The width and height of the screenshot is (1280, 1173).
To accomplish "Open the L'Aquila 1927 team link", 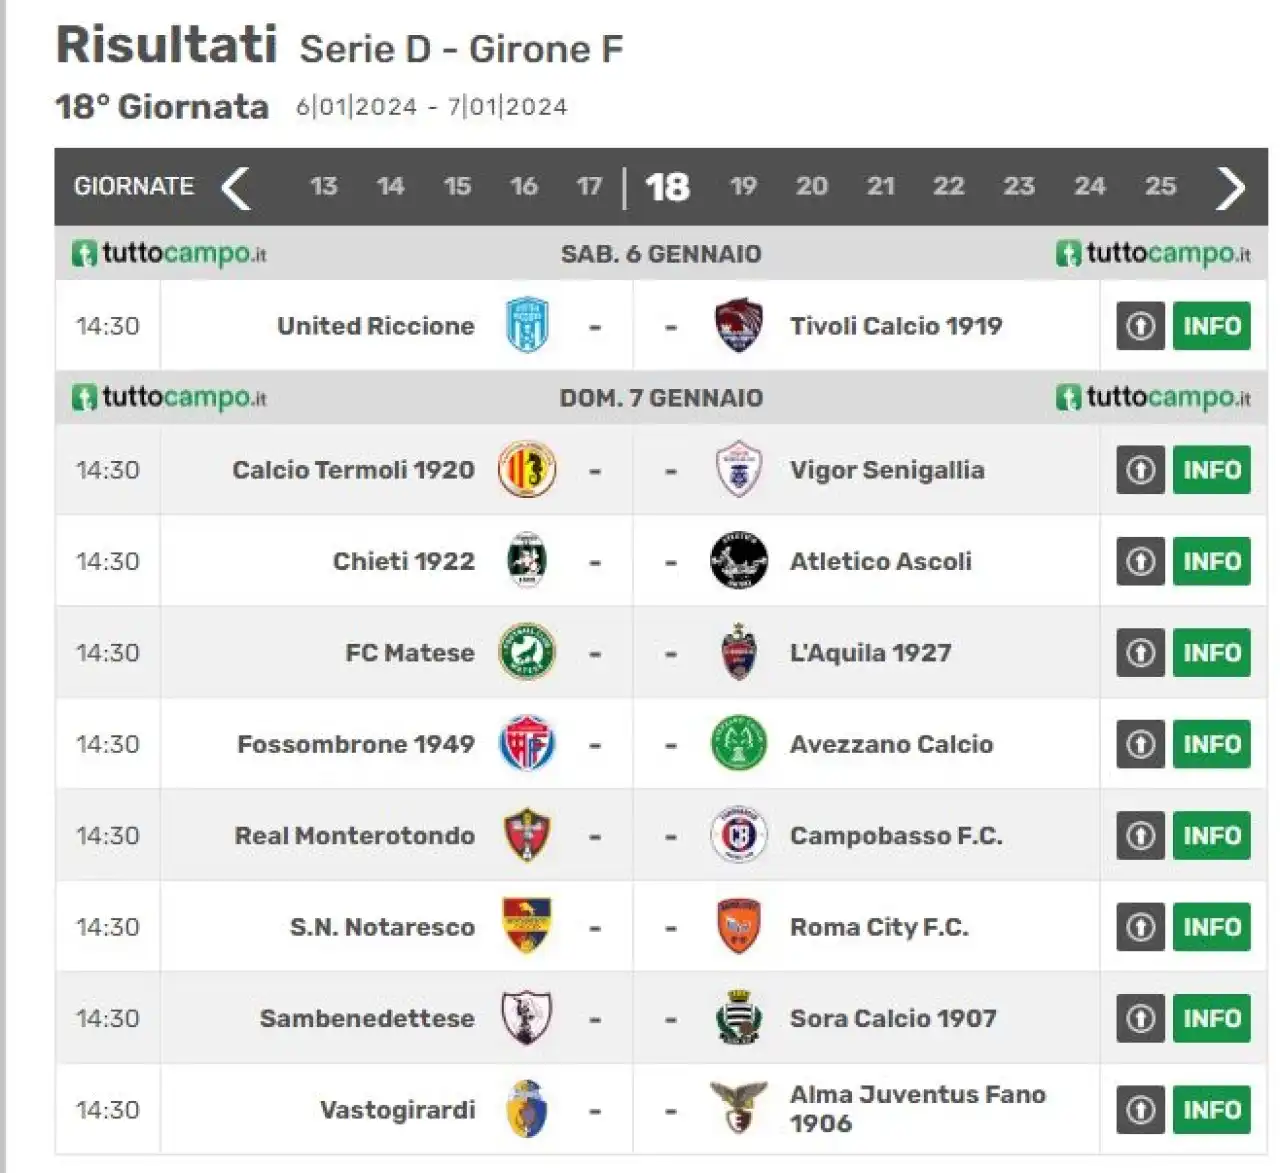I will point(870,653).
